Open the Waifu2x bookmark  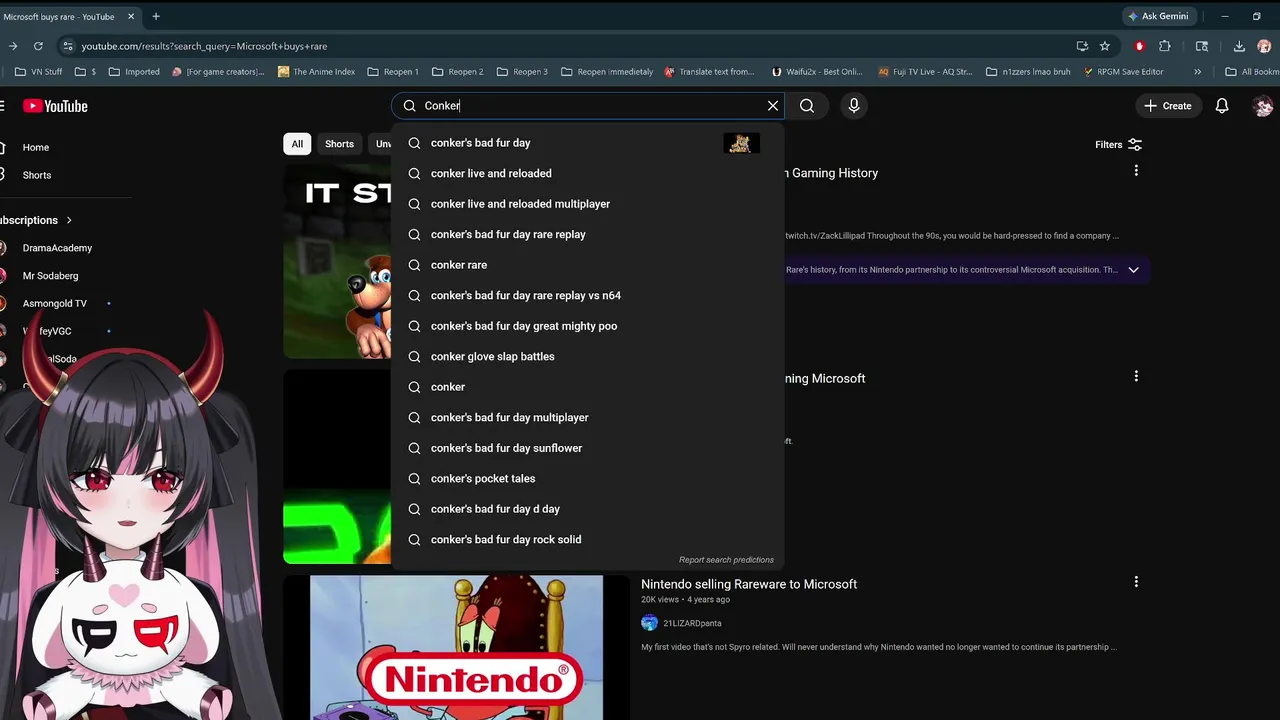817,72
